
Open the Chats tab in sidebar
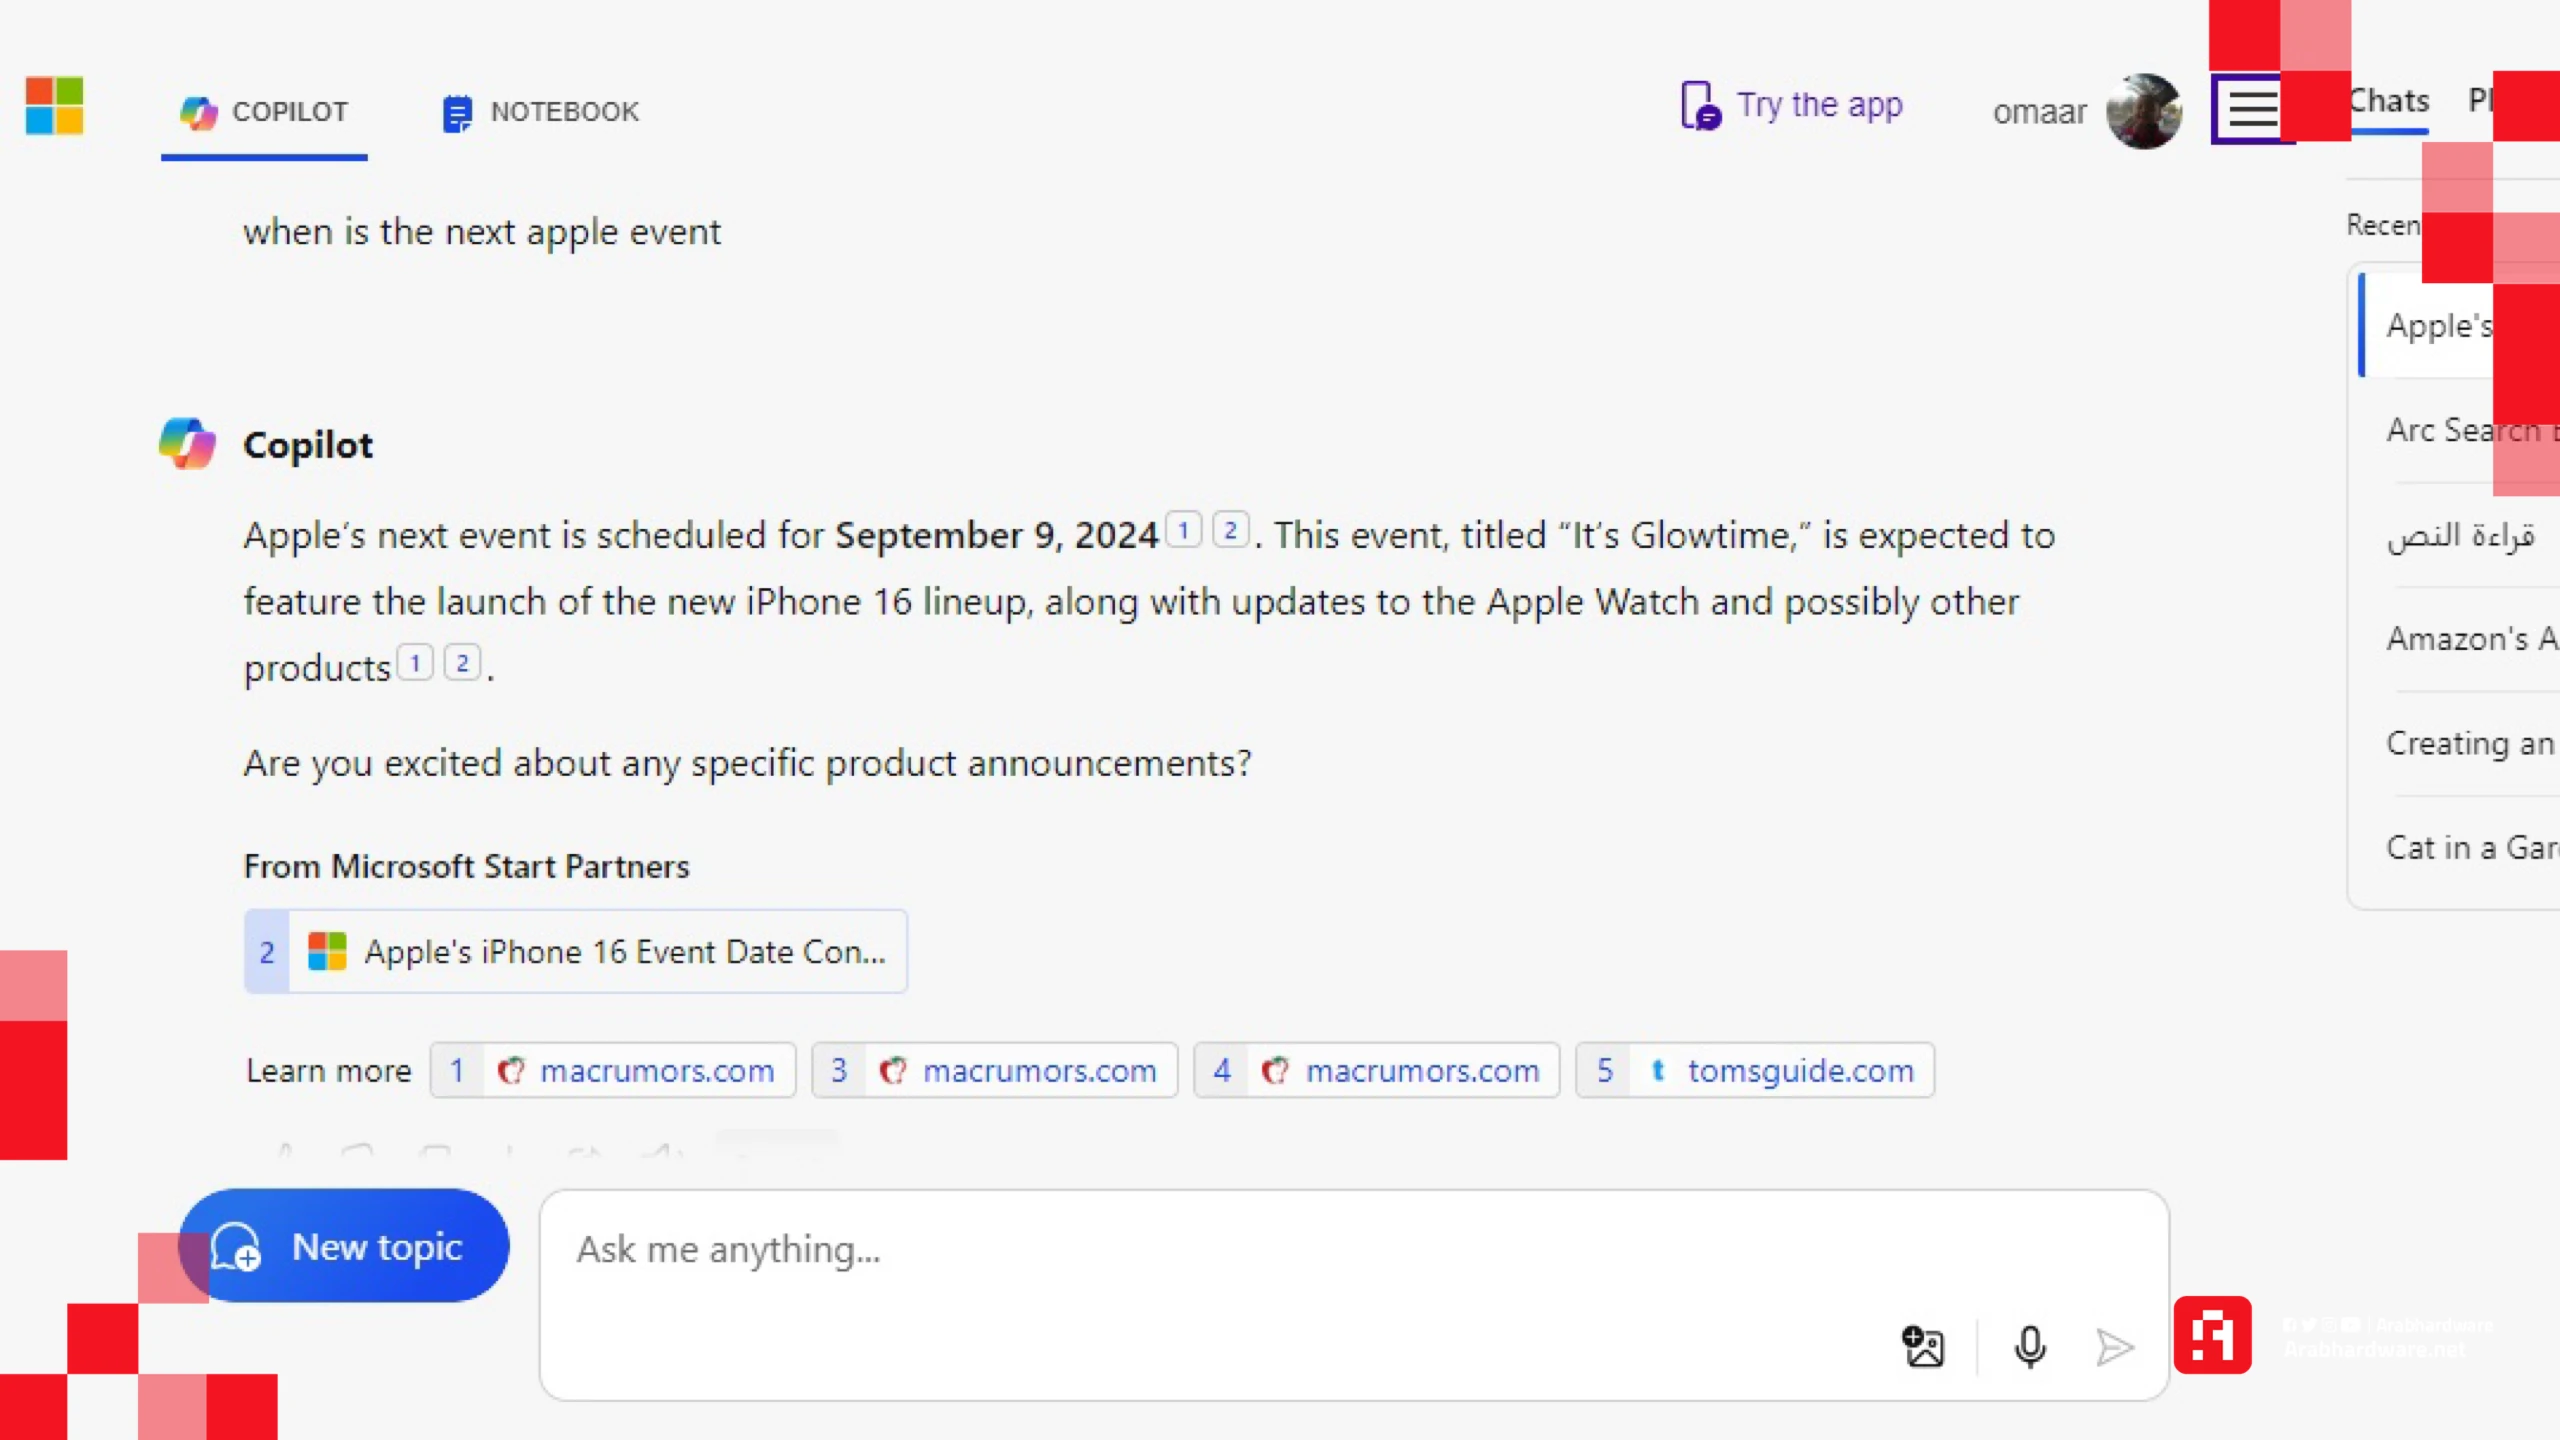(2388, 102)
